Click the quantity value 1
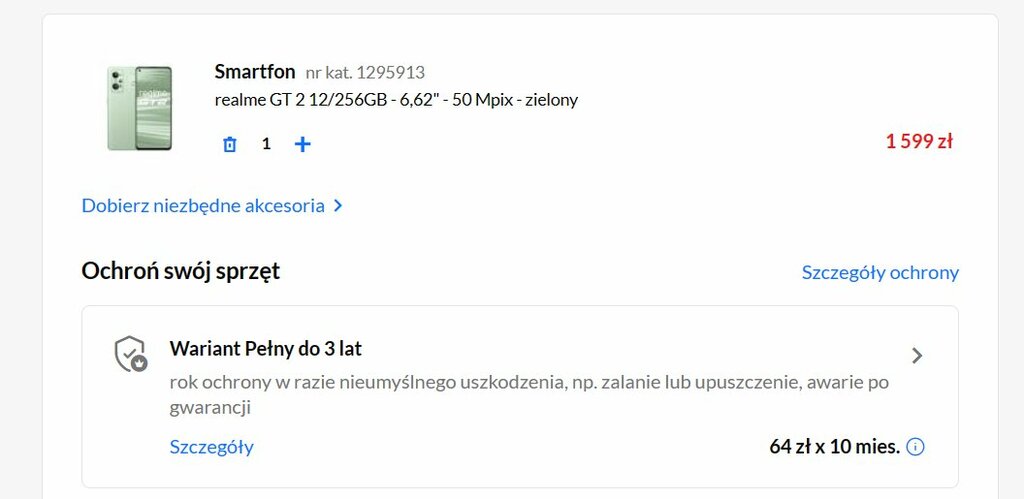Viewport: 1024px width, 499px height. (266, 144)
